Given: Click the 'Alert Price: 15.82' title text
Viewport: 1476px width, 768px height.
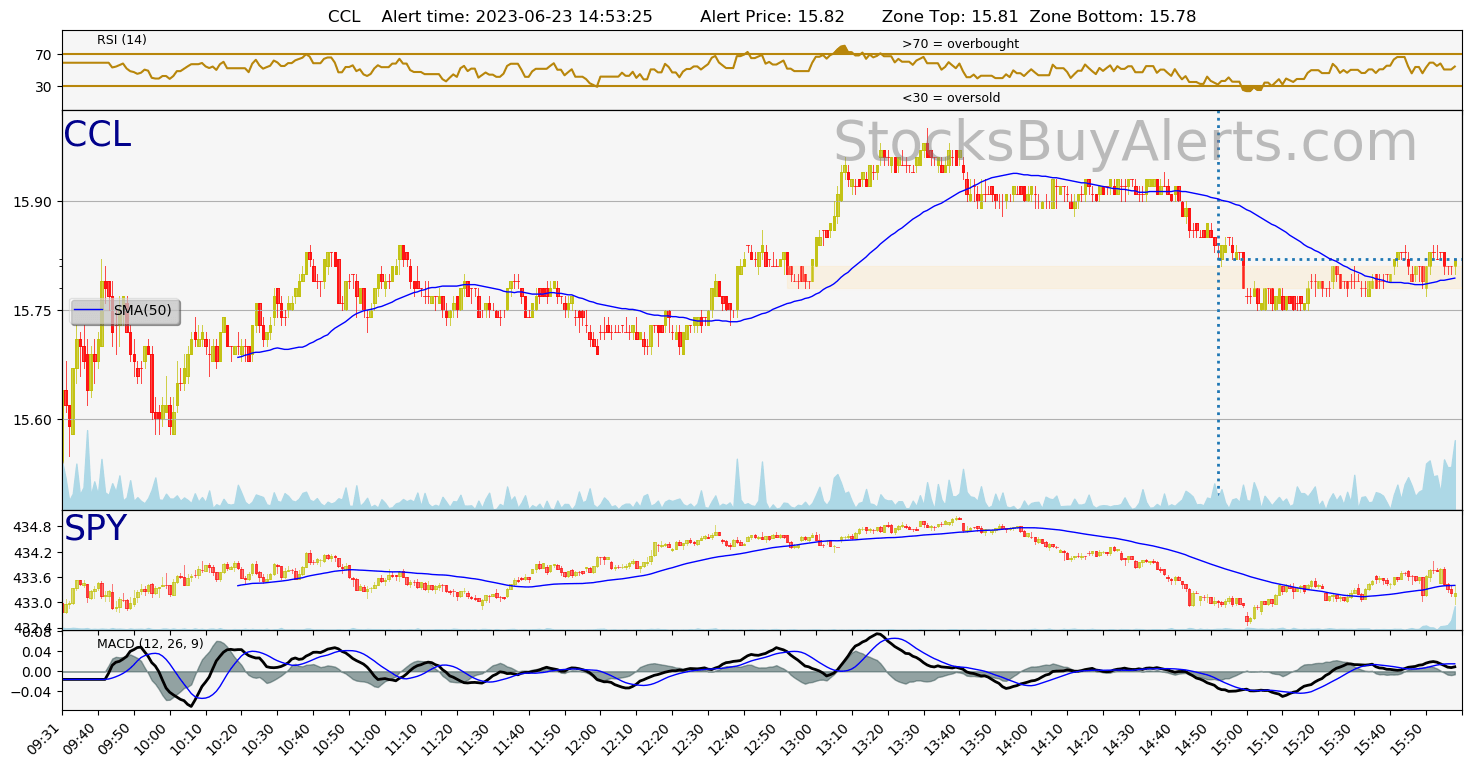Looking at the screenshot, I should [x=772, y=16].
